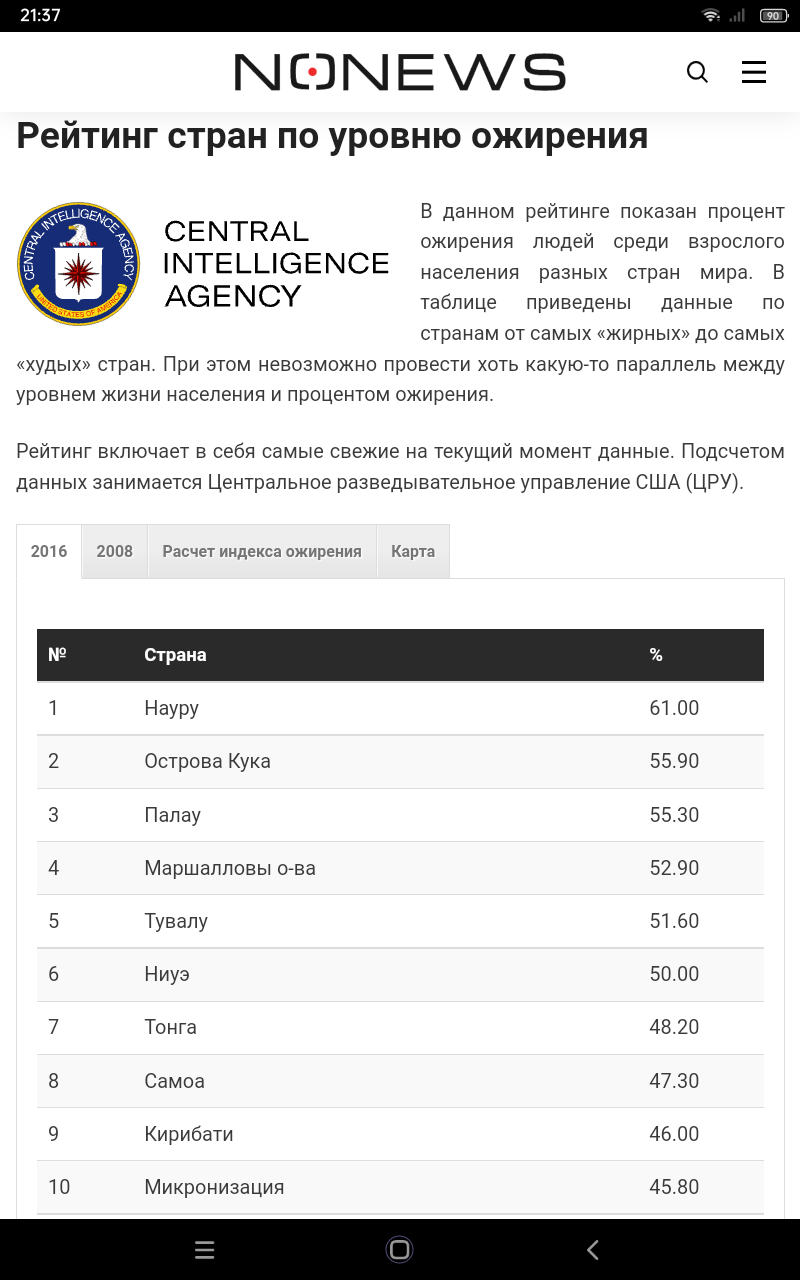This screenshot has width=800, height=1280.
Task: Select the Науру table row
Action: tap(400, 708)
